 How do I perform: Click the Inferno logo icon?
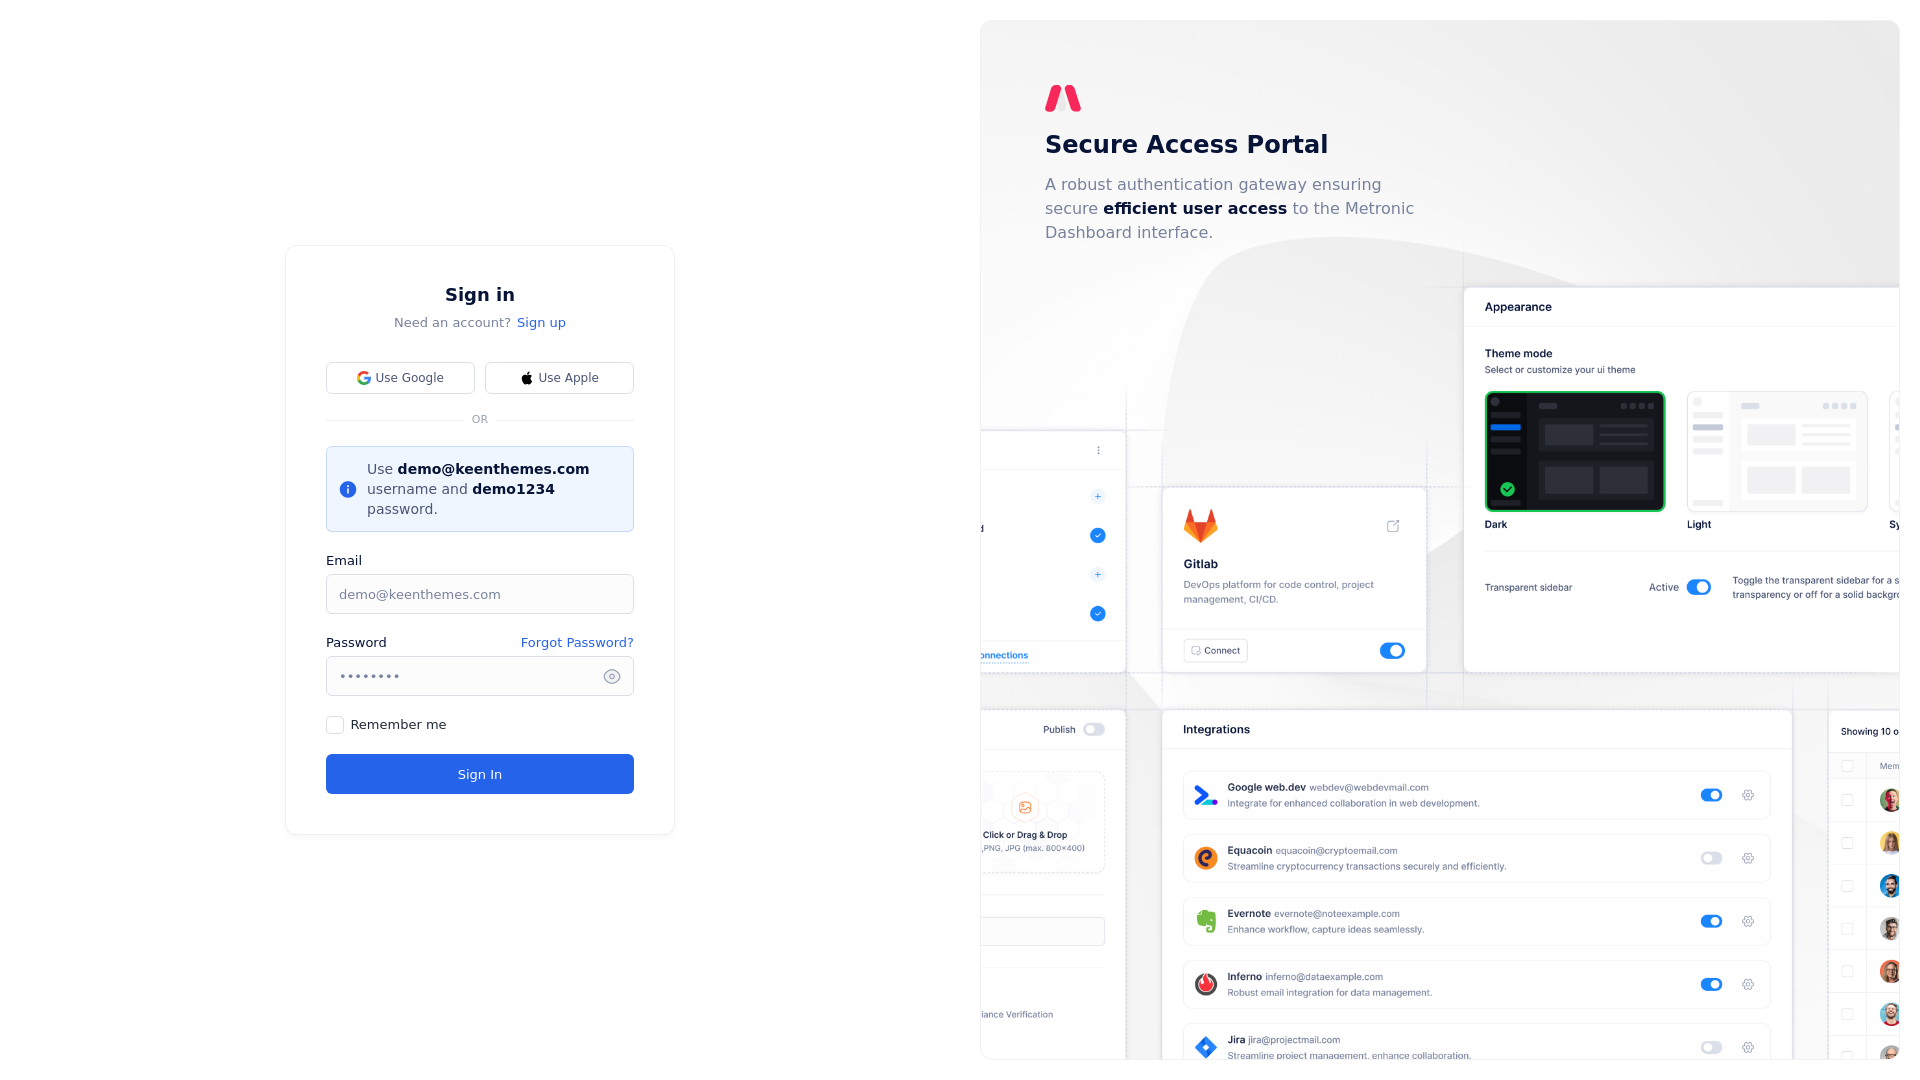[x=1206, y=985]
